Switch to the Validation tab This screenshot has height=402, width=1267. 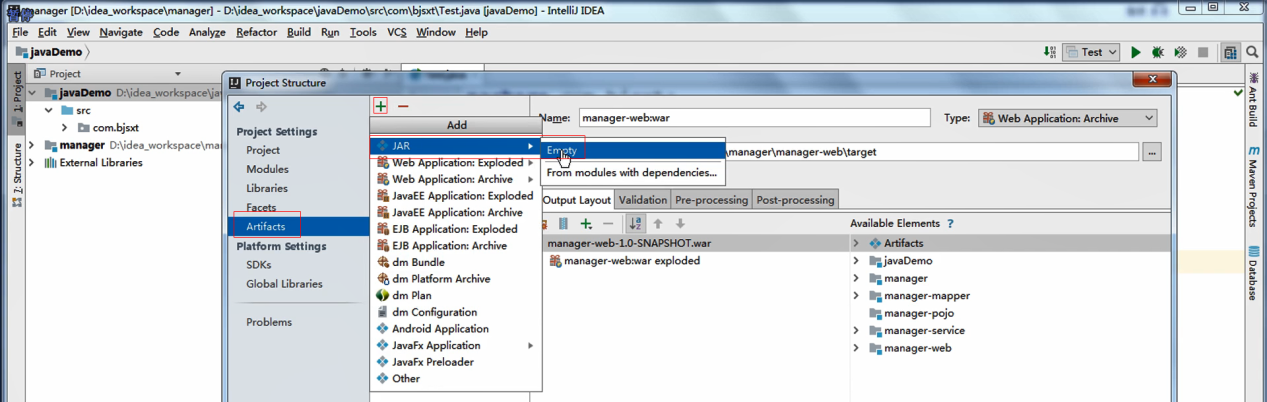[642, 200]
